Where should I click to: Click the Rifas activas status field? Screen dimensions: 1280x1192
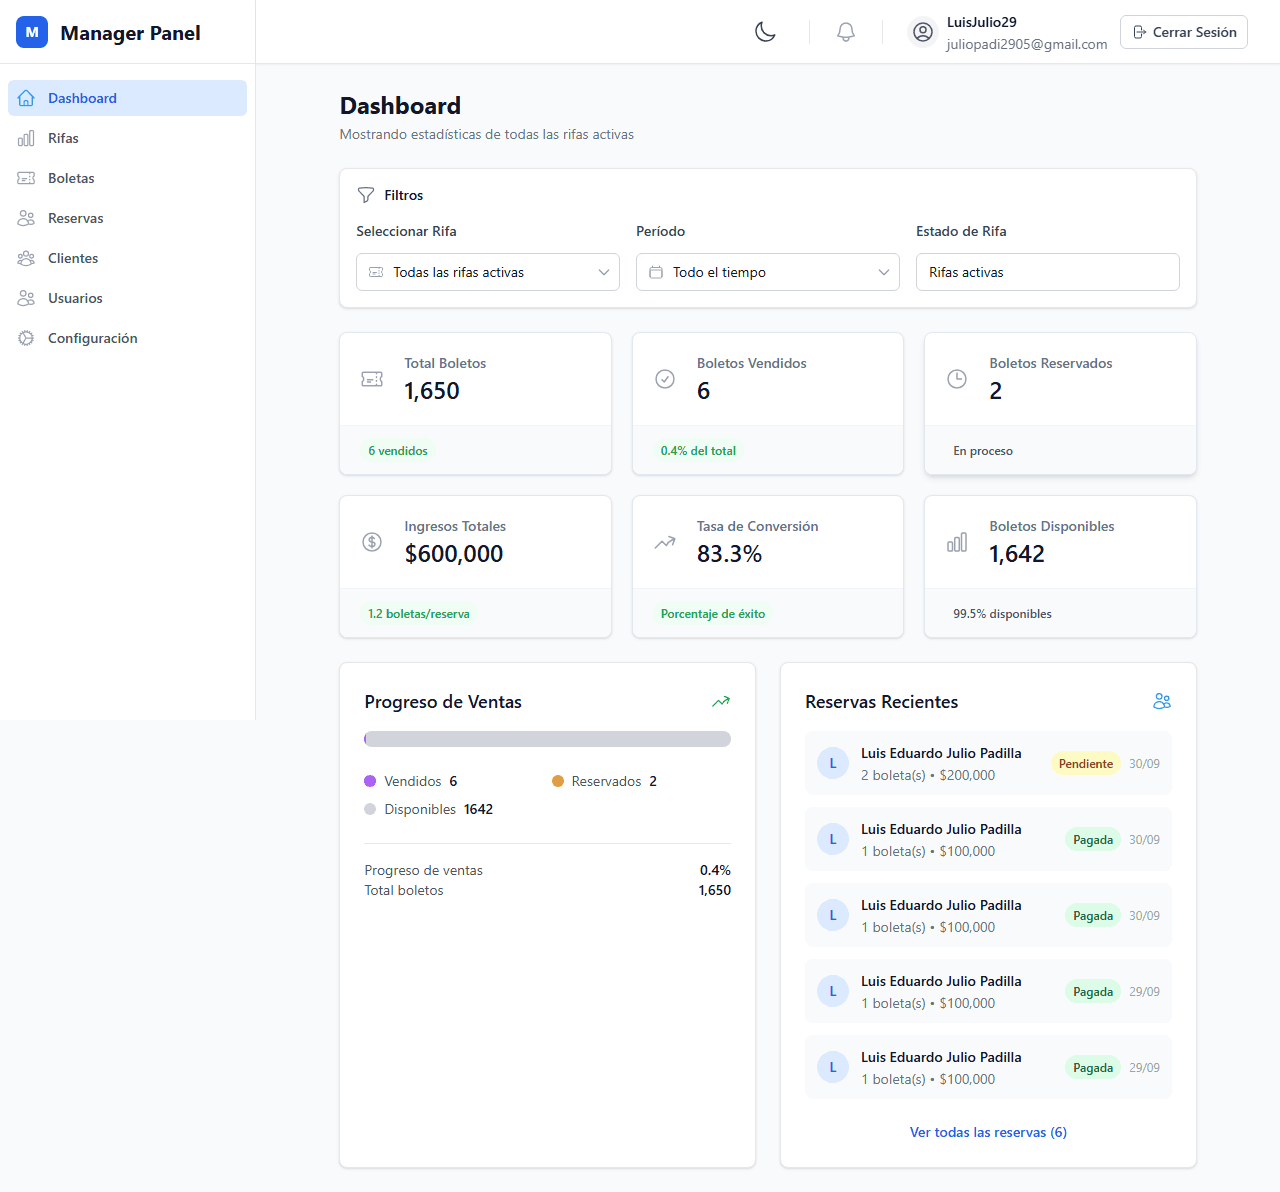coord(1047,272)
